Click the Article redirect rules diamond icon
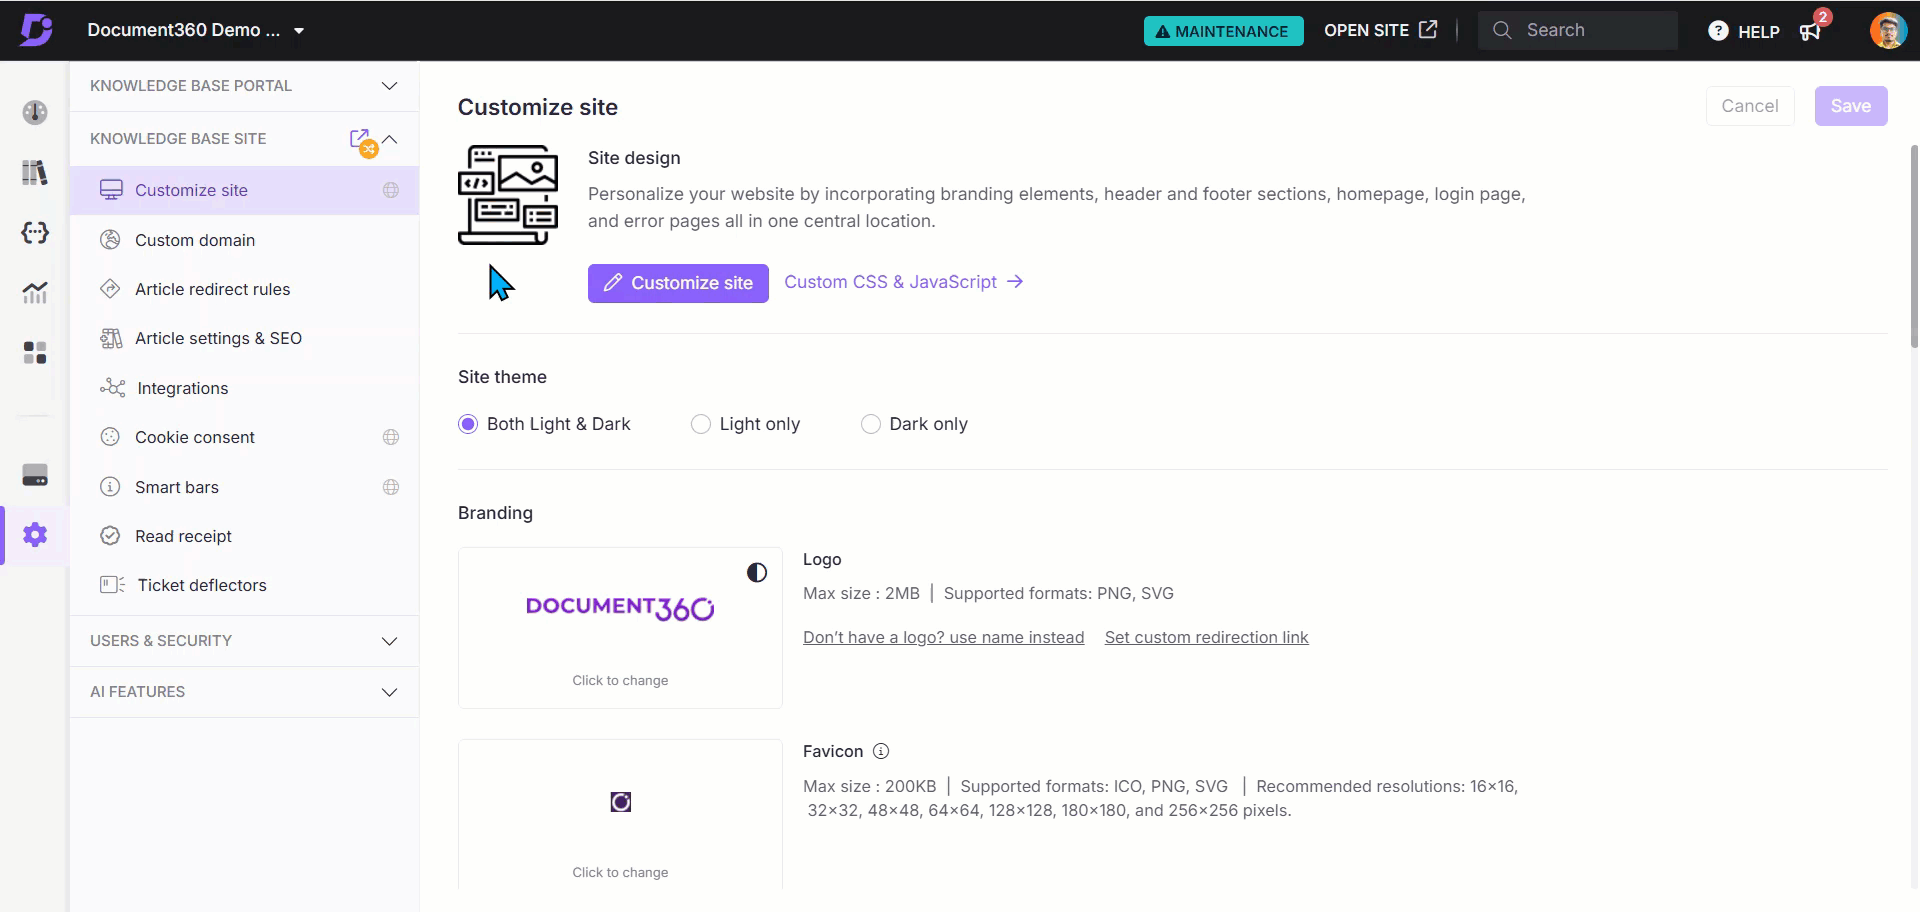Viewport: 1920px width, 912px height. coord(111,289)
